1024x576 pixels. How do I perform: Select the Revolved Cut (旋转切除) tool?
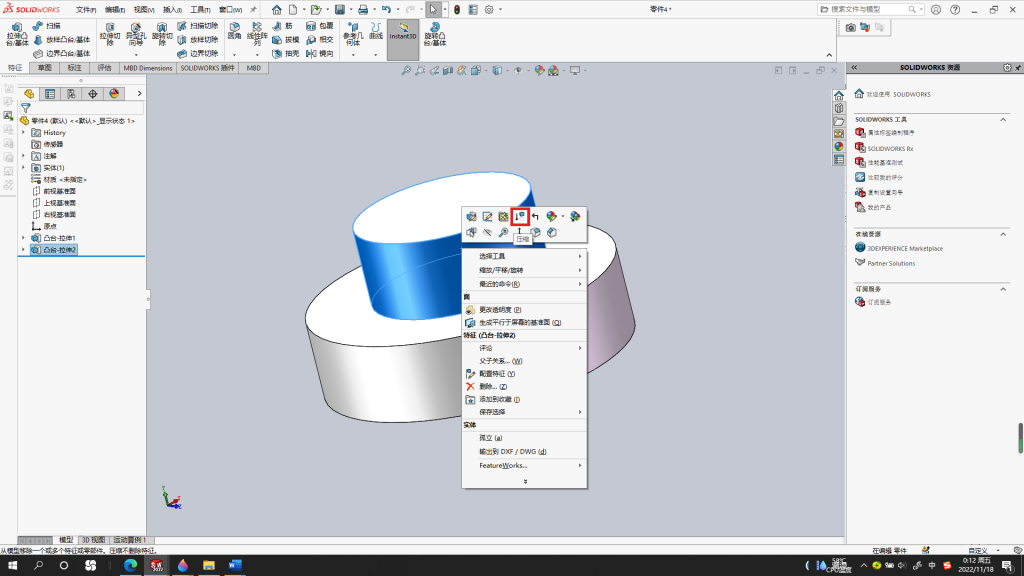pos(161,34)
